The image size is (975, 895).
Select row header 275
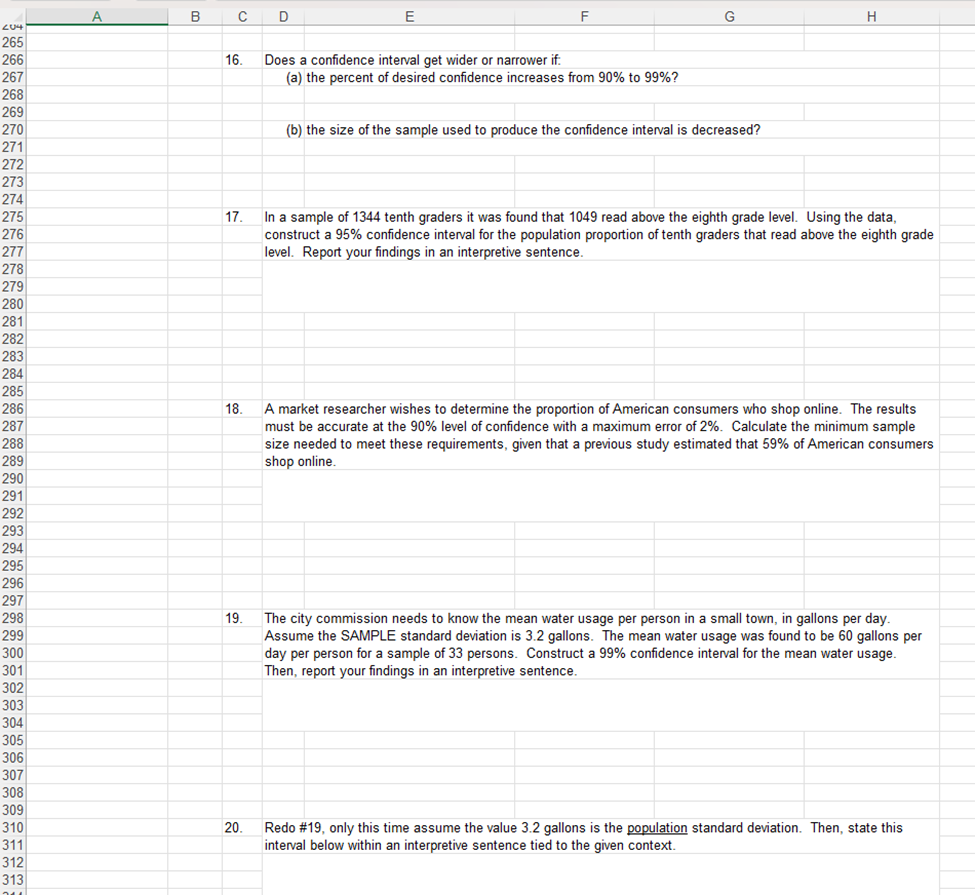[14, 216]
